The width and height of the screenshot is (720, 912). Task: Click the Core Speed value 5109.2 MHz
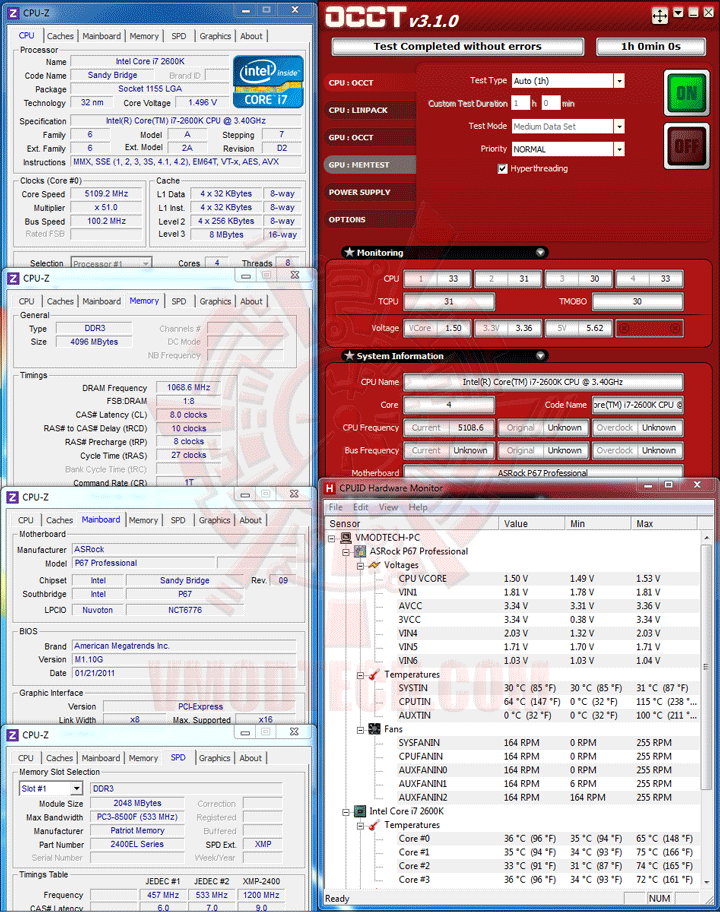tap(106, 194)
